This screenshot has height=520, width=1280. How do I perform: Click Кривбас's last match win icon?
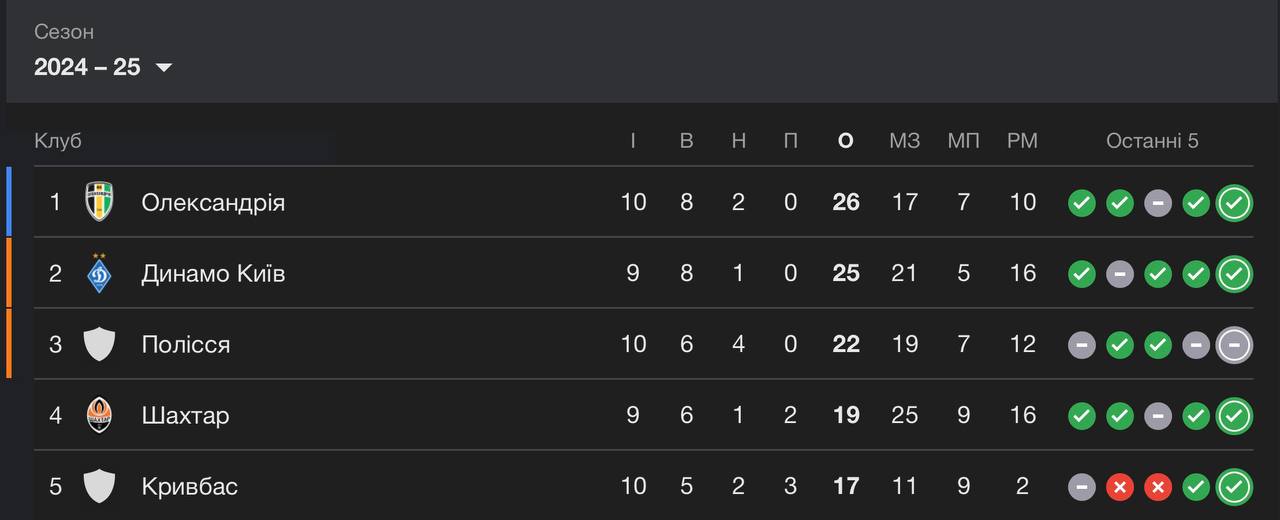[1234, 487]
